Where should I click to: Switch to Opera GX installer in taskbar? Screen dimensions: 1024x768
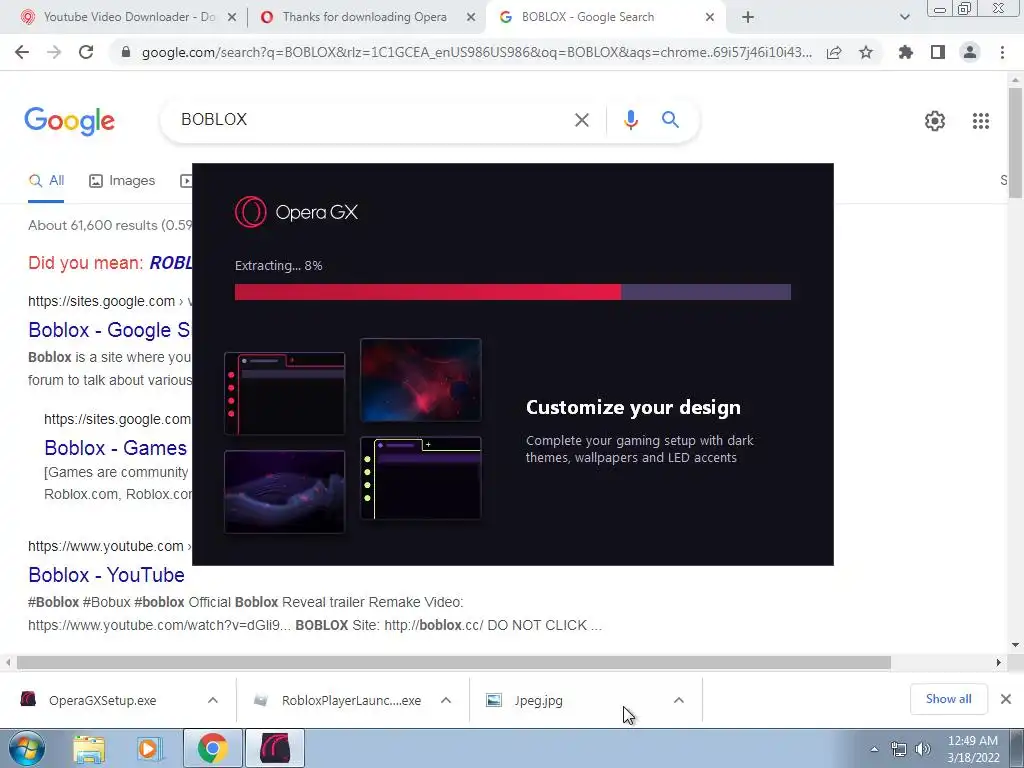(274, 749)
